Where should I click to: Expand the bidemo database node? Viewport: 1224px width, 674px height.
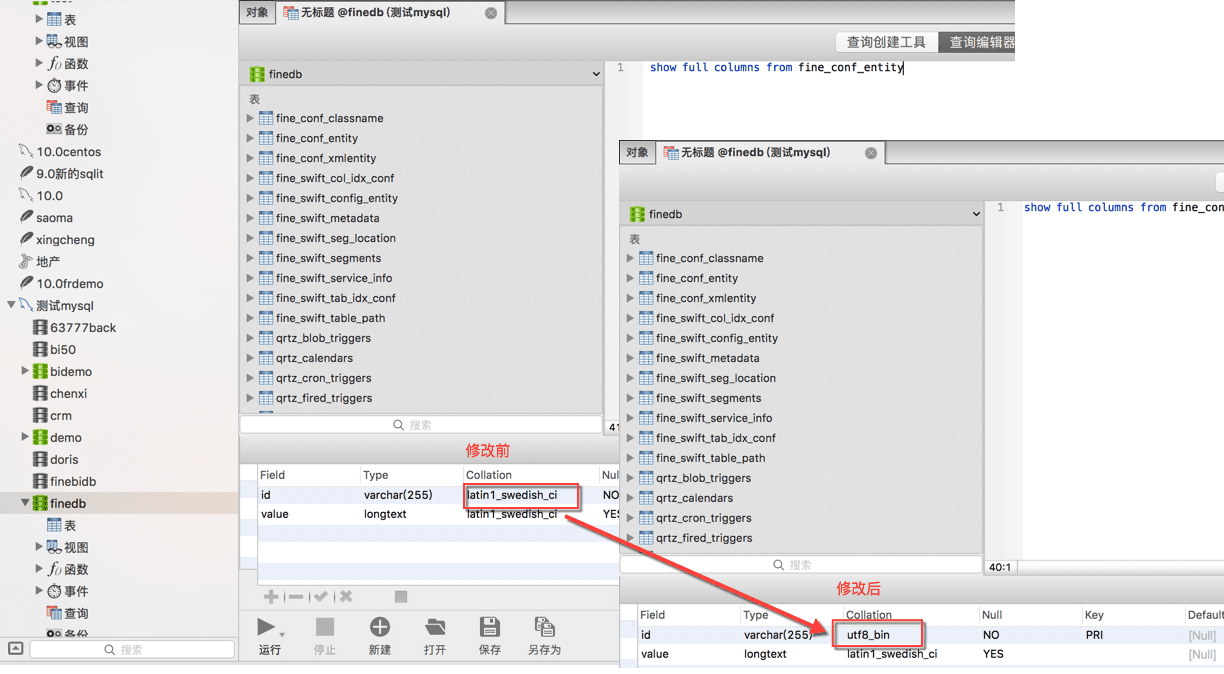(x=25, y=372)
